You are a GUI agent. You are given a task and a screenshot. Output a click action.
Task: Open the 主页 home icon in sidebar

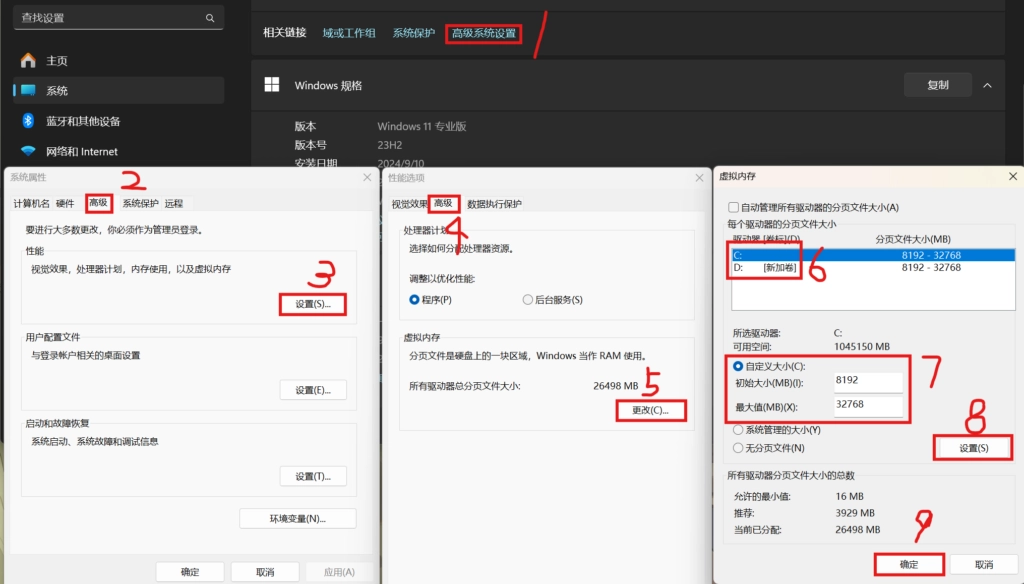[28, 60]
